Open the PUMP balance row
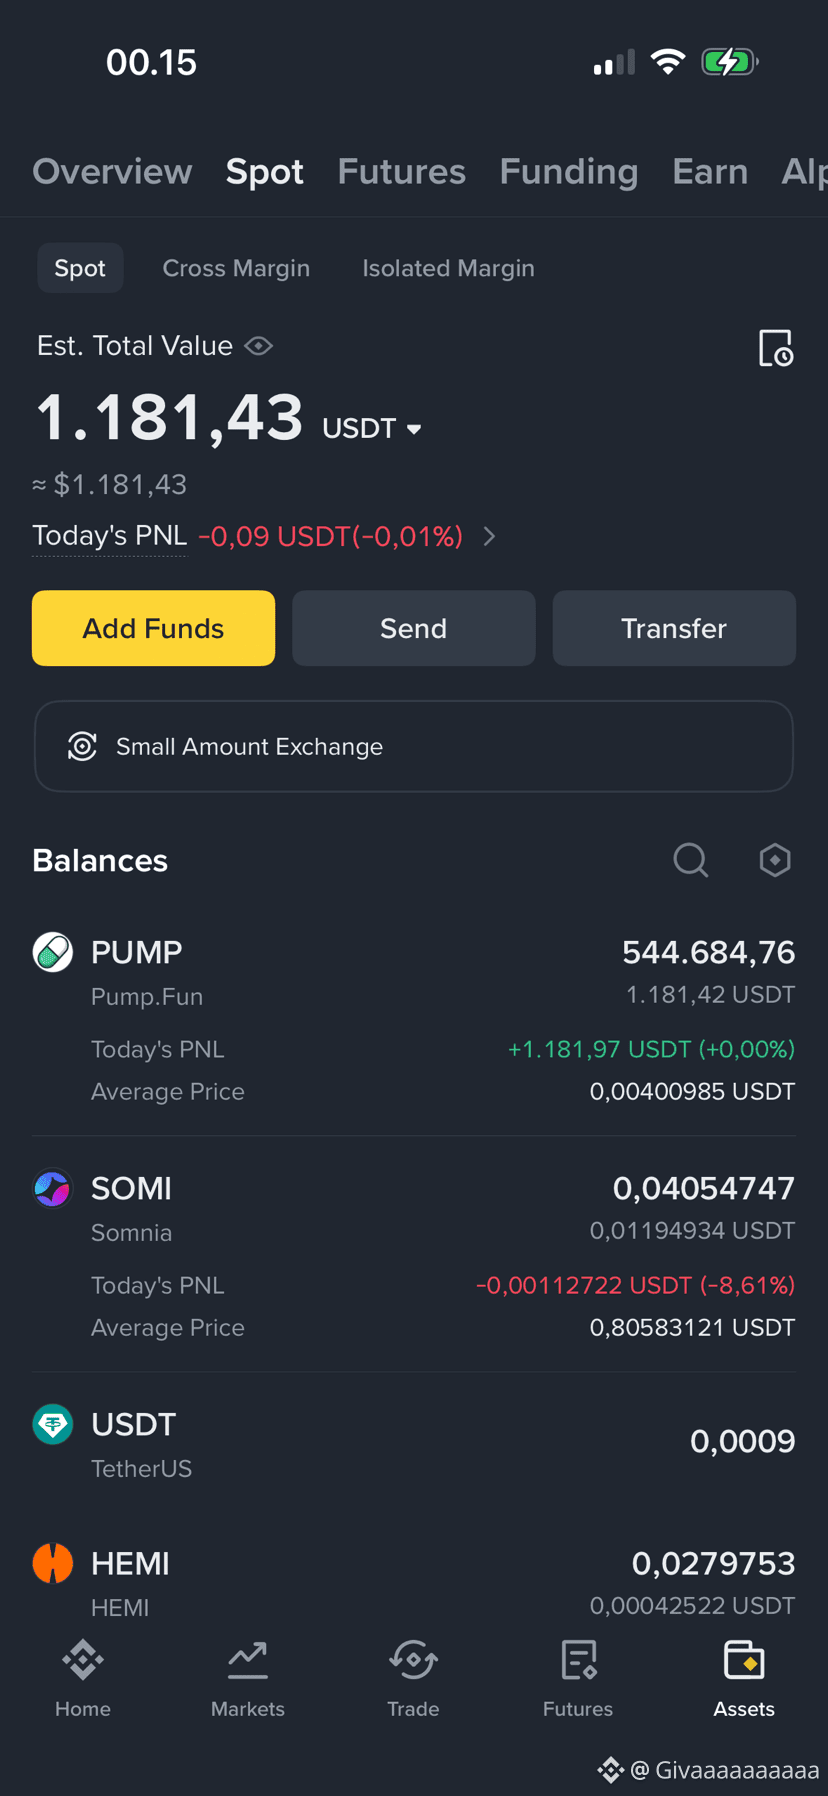The width and height of the screenshot is (828, 1796). [x=414, y=1020]
